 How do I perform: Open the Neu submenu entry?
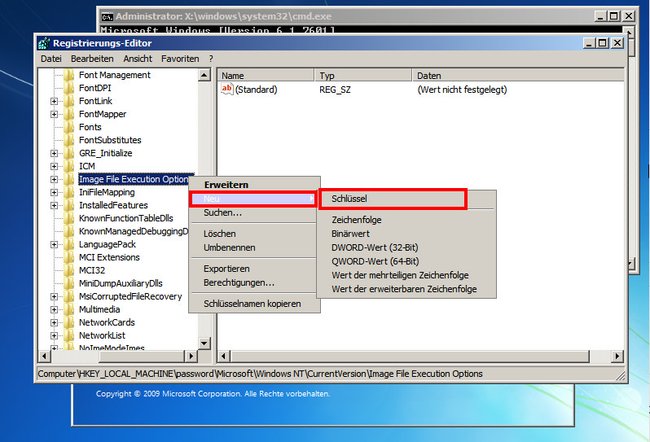254,199
